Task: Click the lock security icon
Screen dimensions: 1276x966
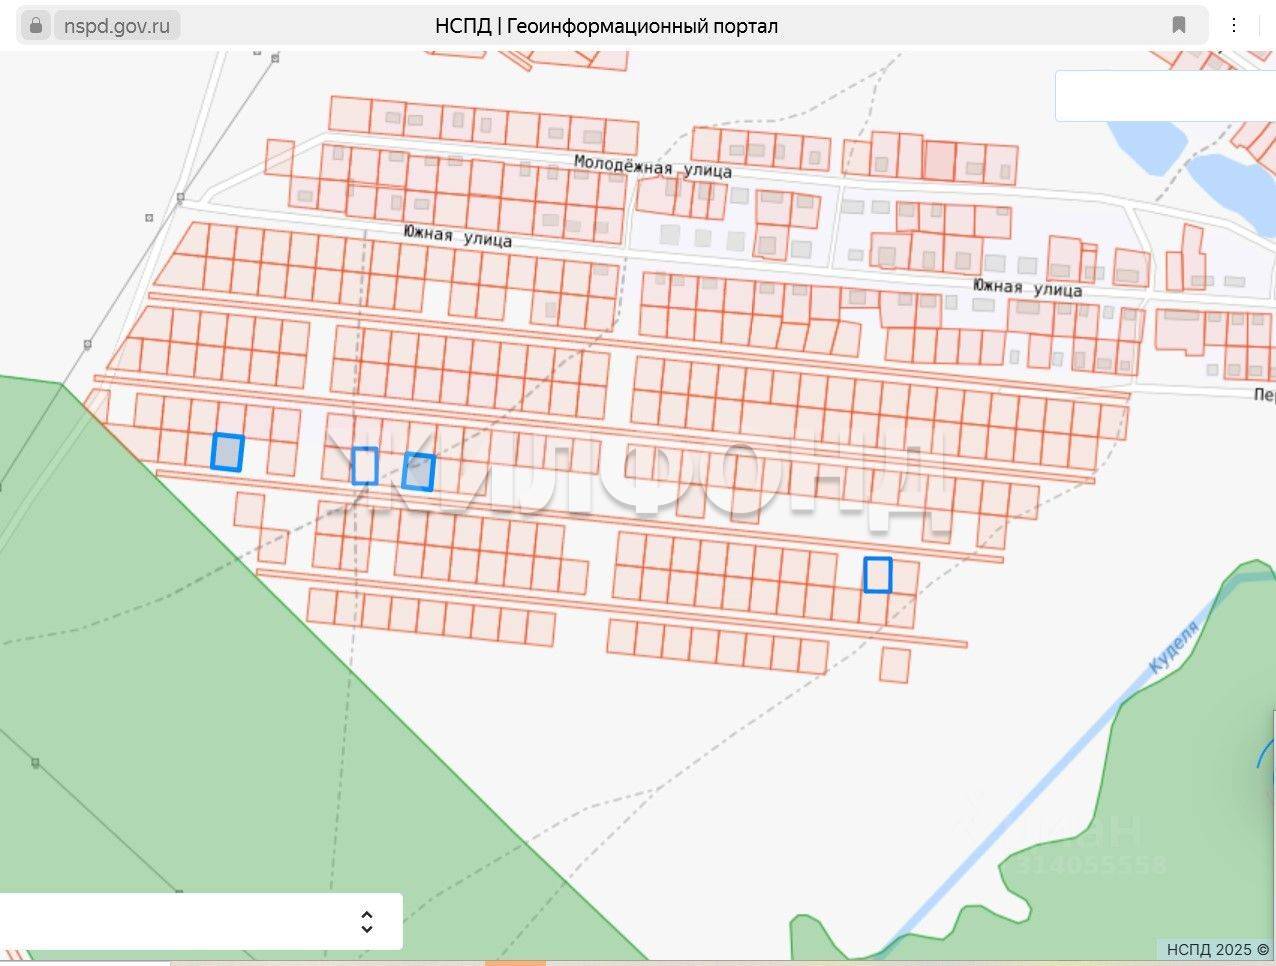Action: [x=36, y=26]
